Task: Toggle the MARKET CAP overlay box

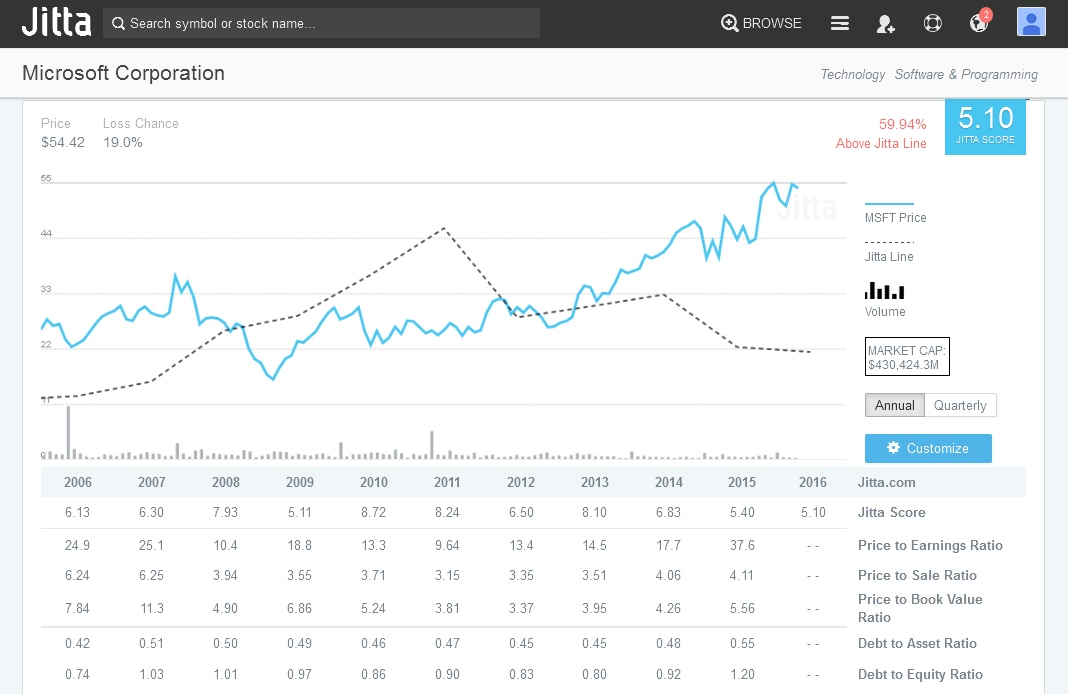Action: 907,356
